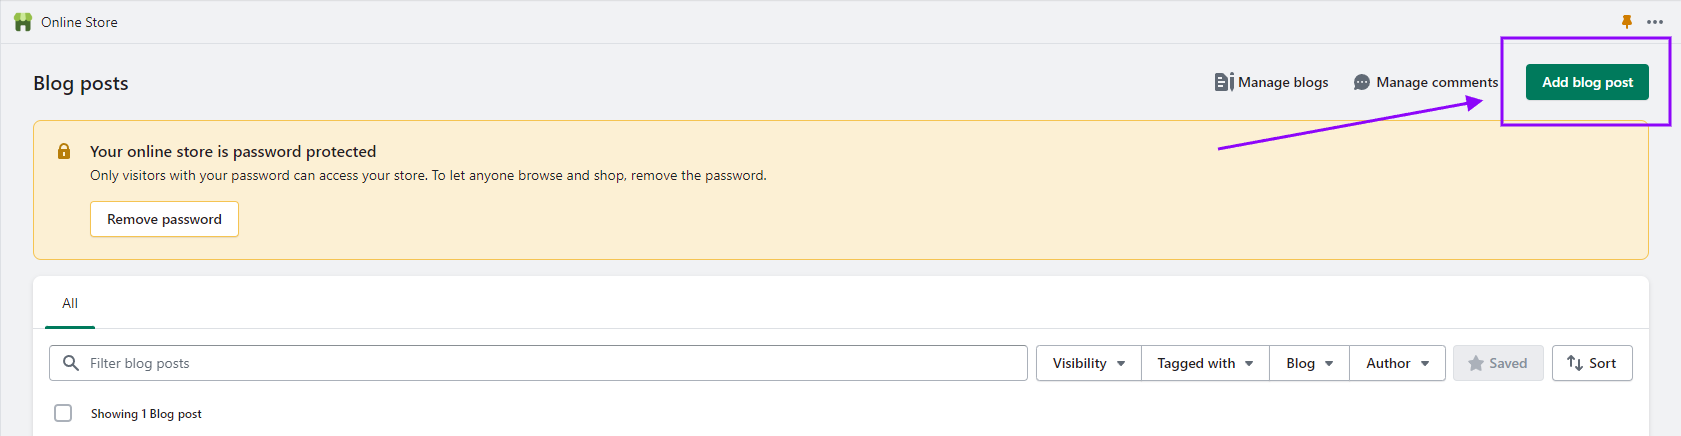This screenshot has width=1681, height=436.
Task: Open the three-dot more options menu
Action: [x=1655, y=22]
